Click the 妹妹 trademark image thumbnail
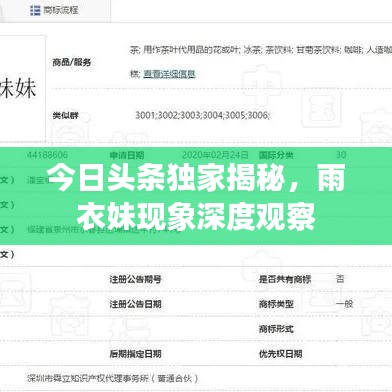This screenshot has width=392, height=392. [x=20, y=88]
